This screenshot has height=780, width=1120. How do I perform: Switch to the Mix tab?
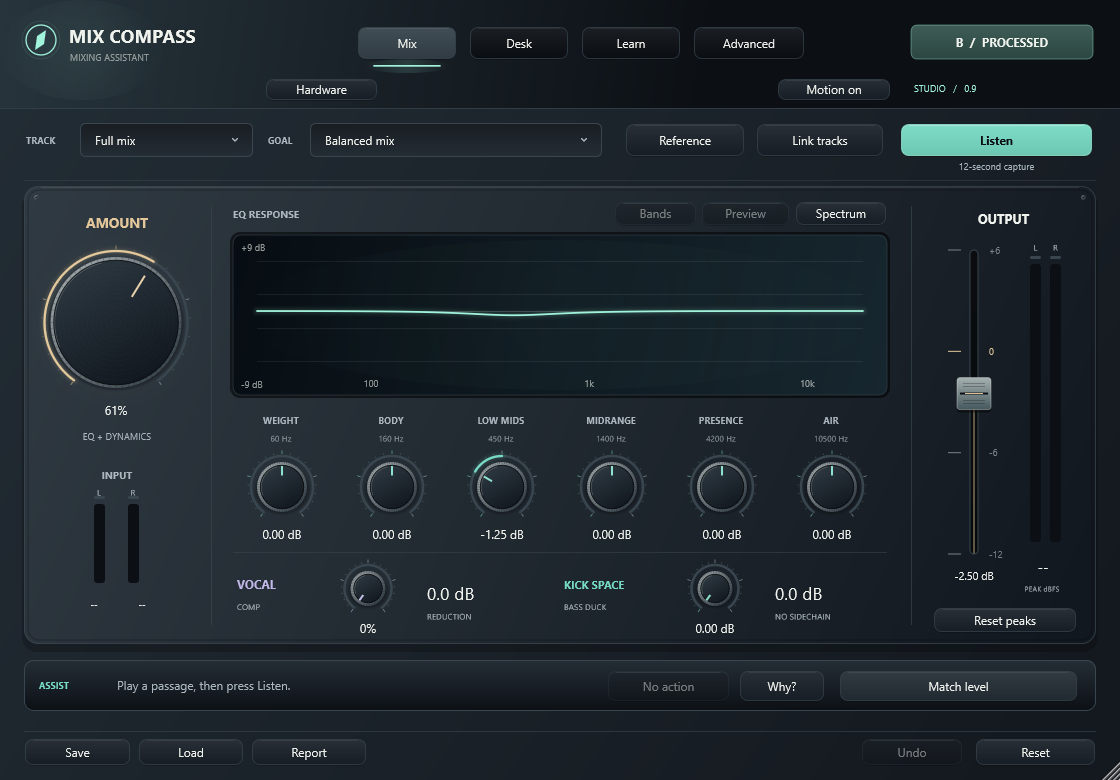406,44
